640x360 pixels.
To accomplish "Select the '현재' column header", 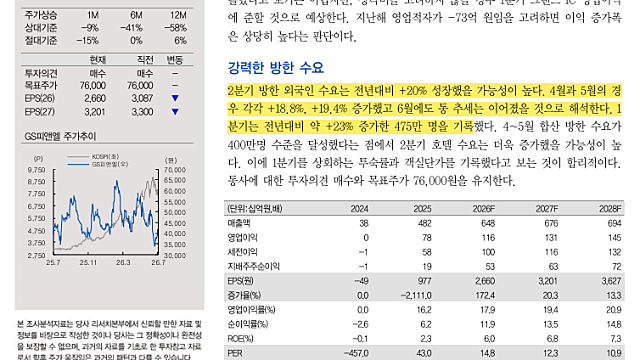I will [98, 60].
